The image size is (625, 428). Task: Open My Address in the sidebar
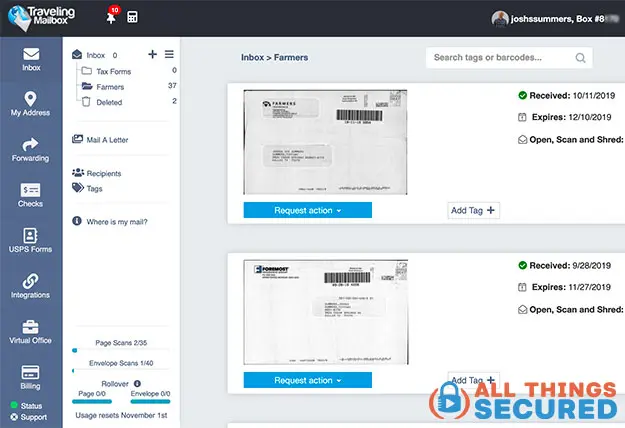tap(30, 104)
